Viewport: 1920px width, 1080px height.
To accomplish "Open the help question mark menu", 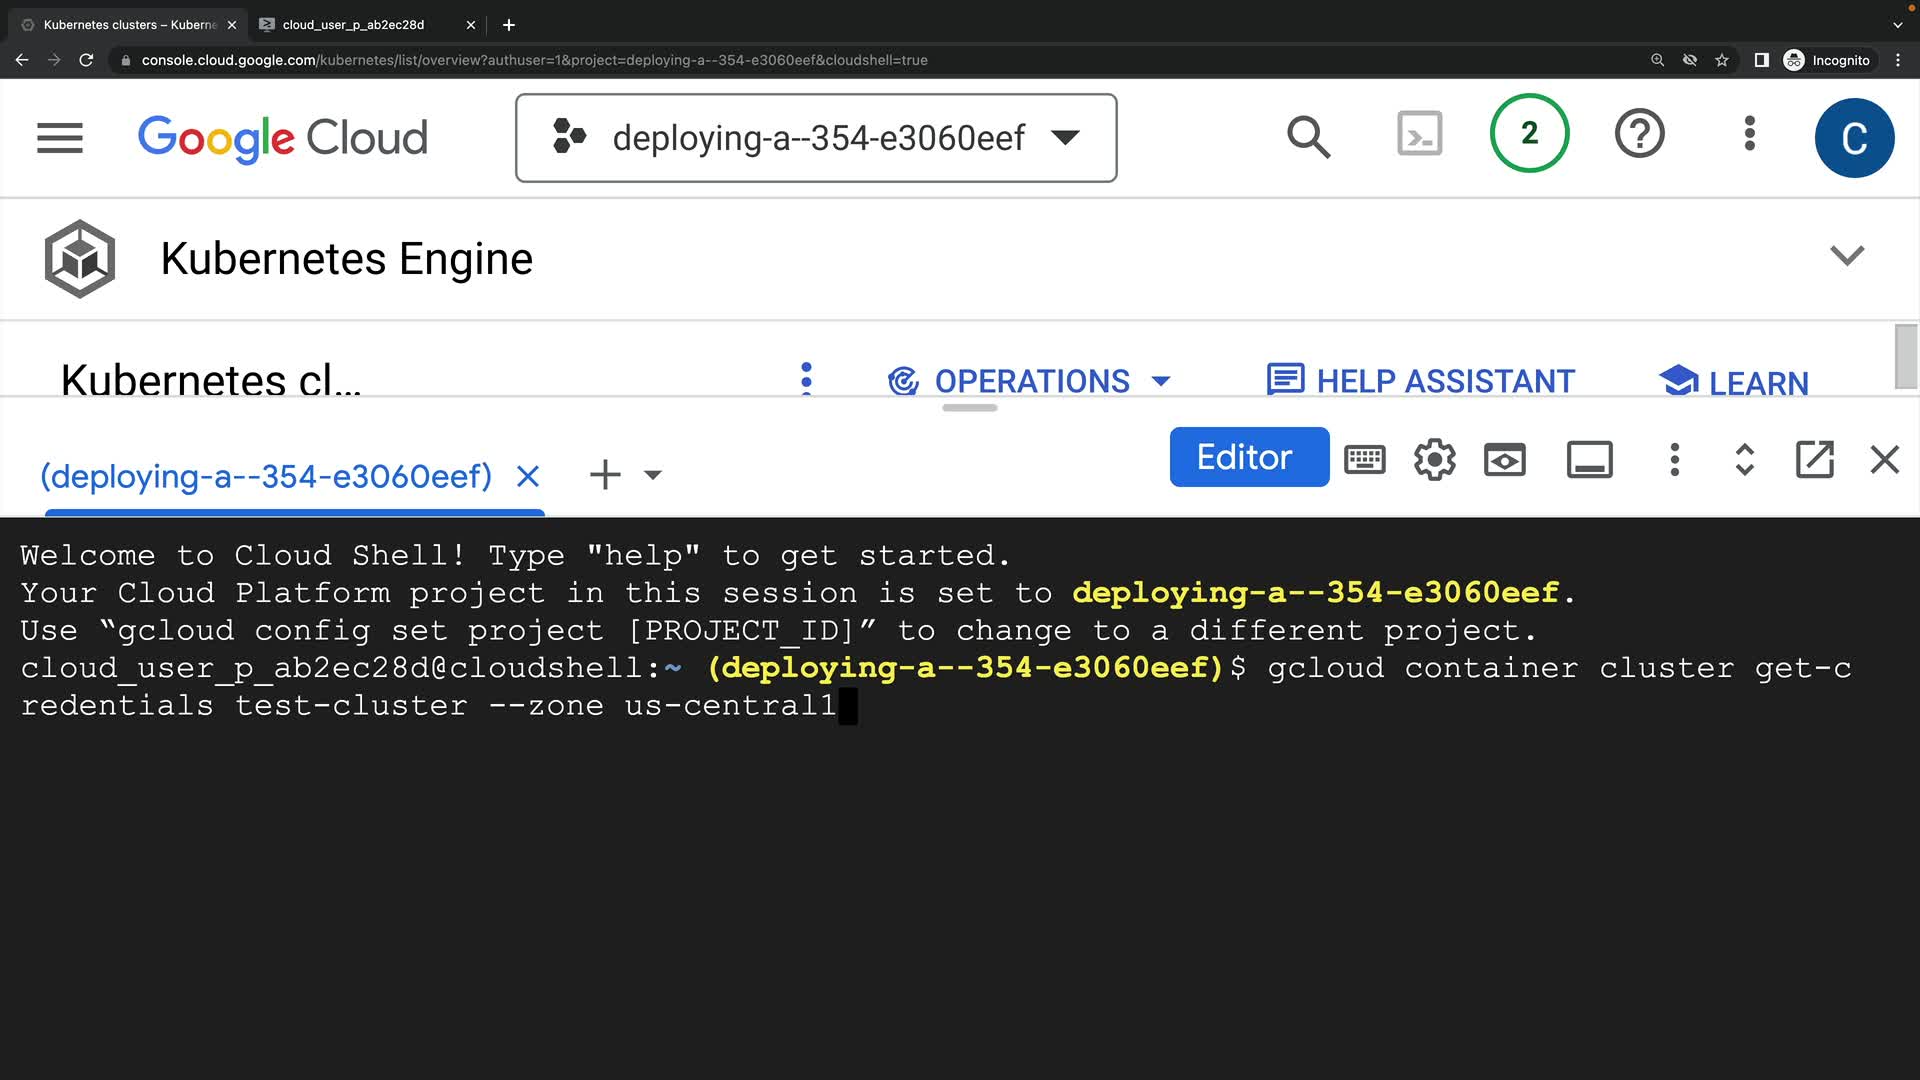I will [1639, 134].
